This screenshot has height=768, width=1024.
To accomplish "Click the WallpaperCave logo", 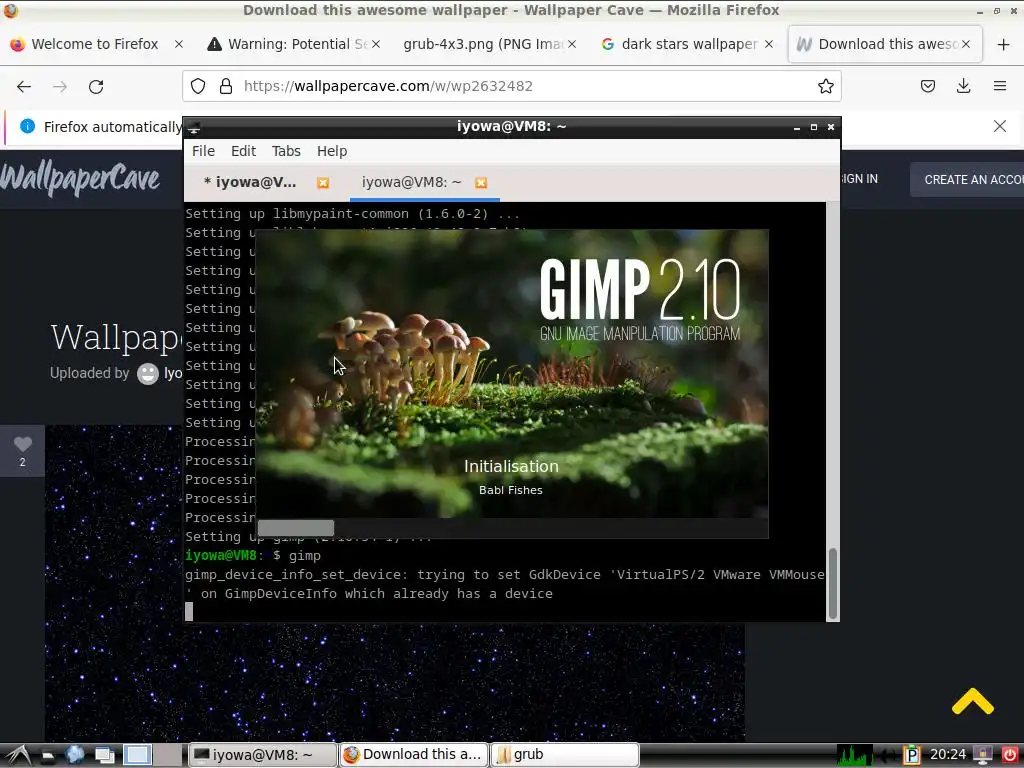I will click(80, 179).
